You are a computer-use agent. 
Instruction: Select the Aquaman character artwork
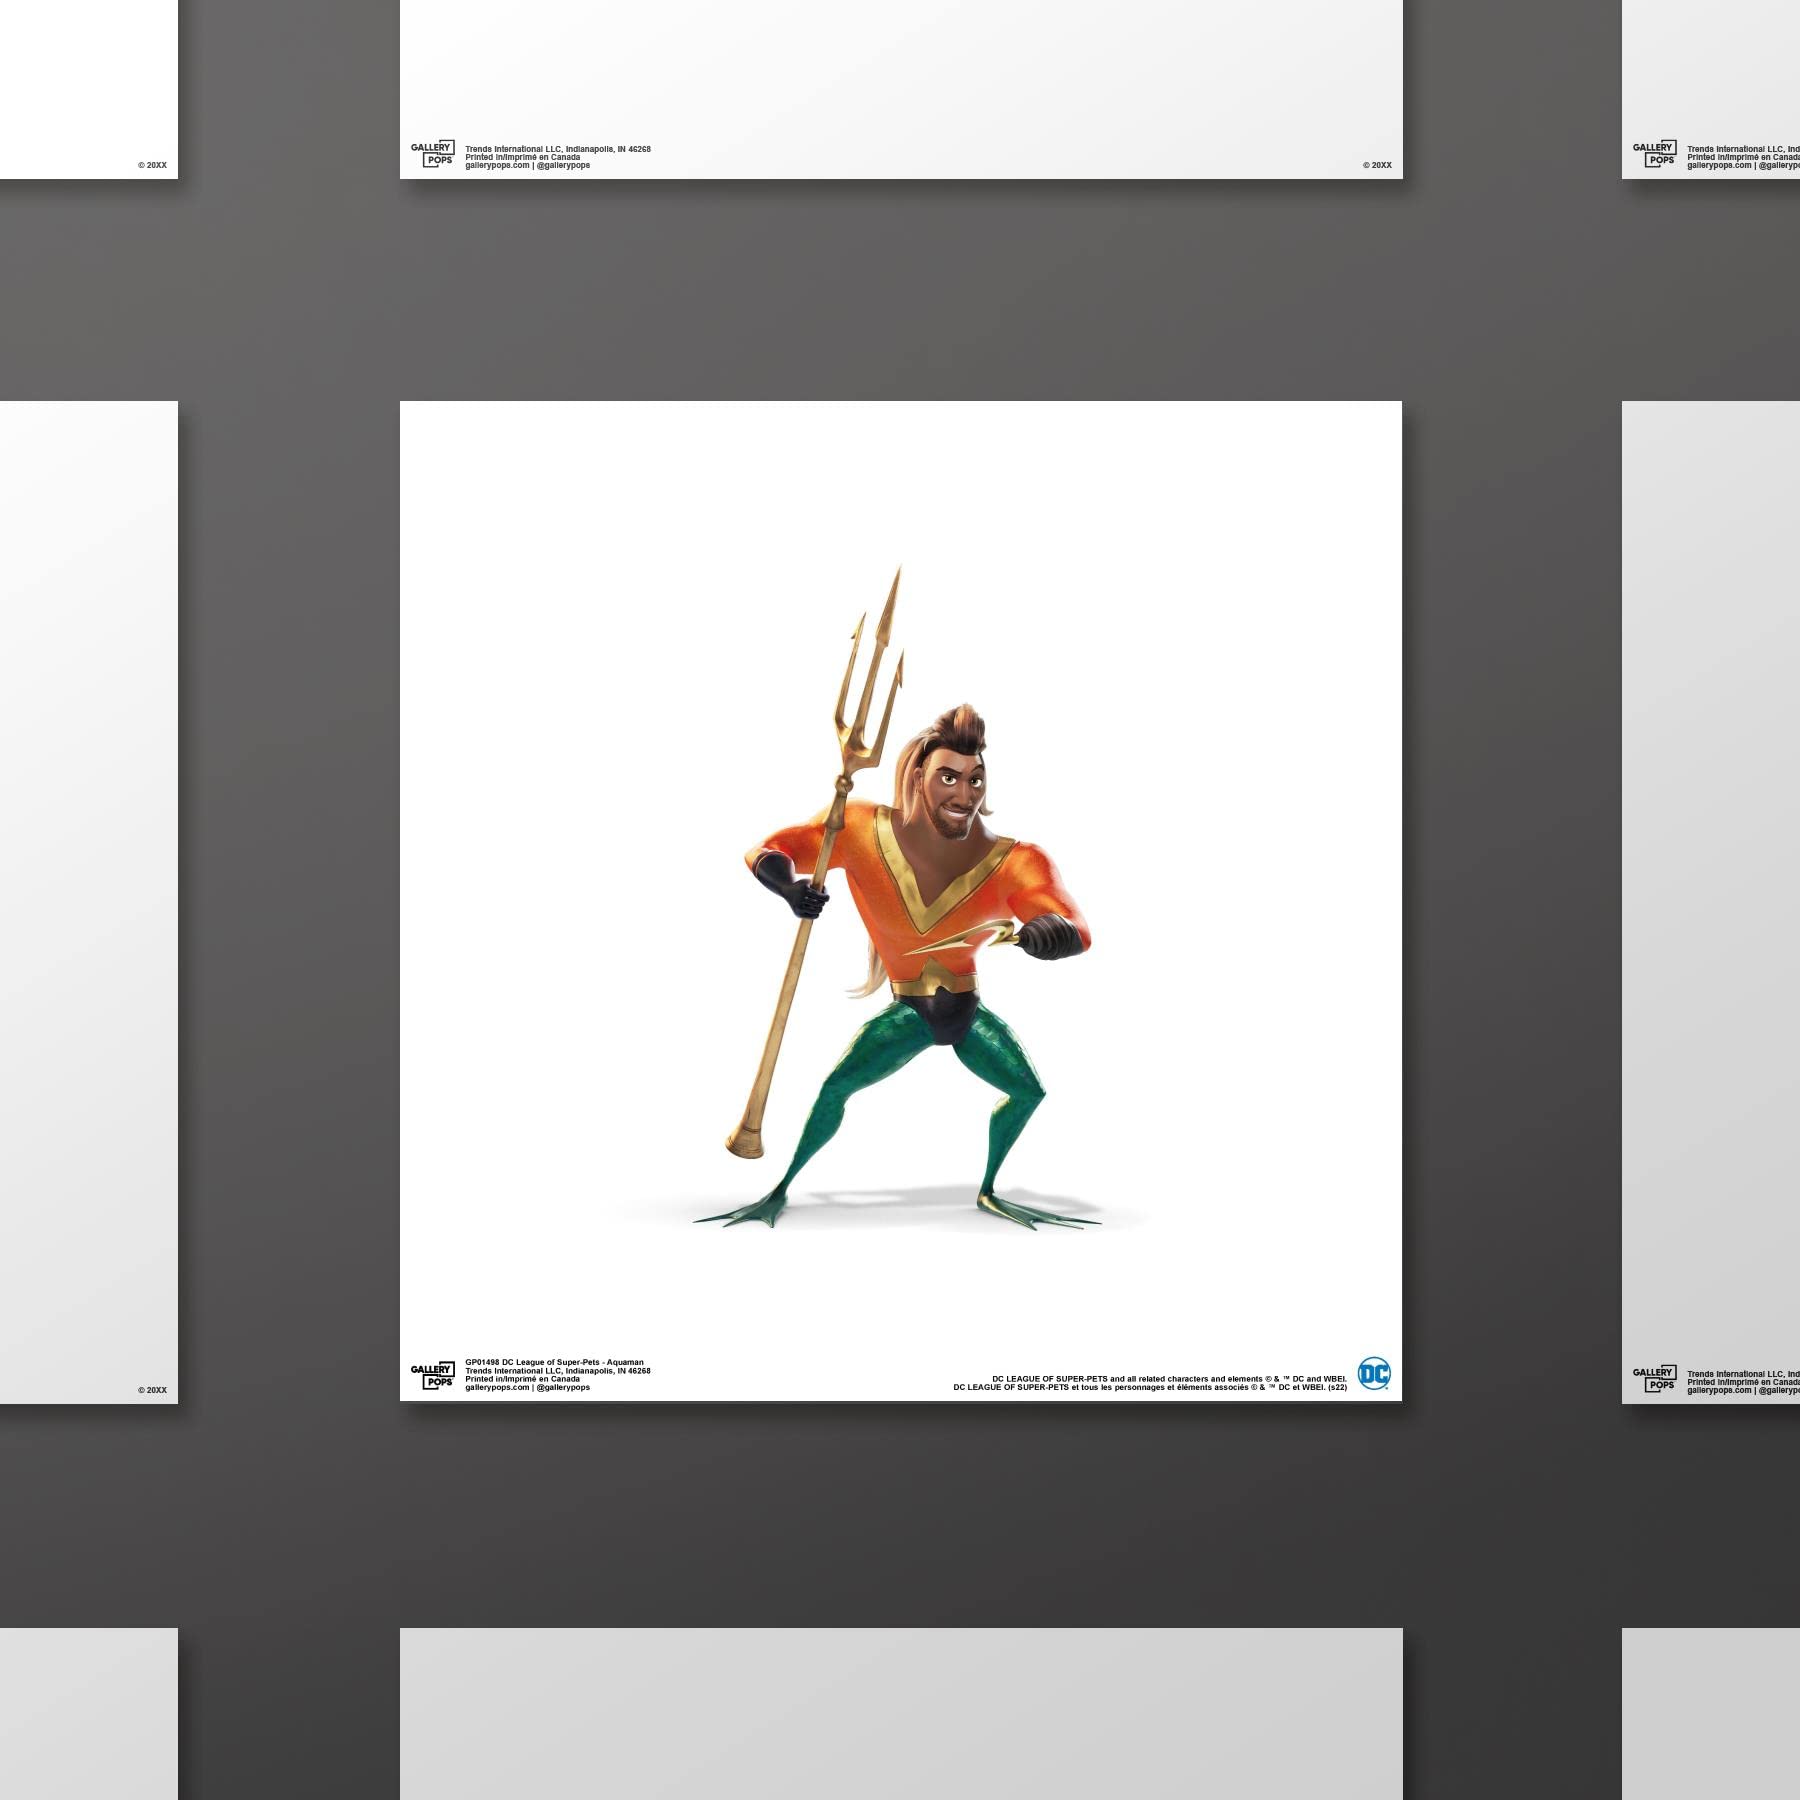pos(900,898)
